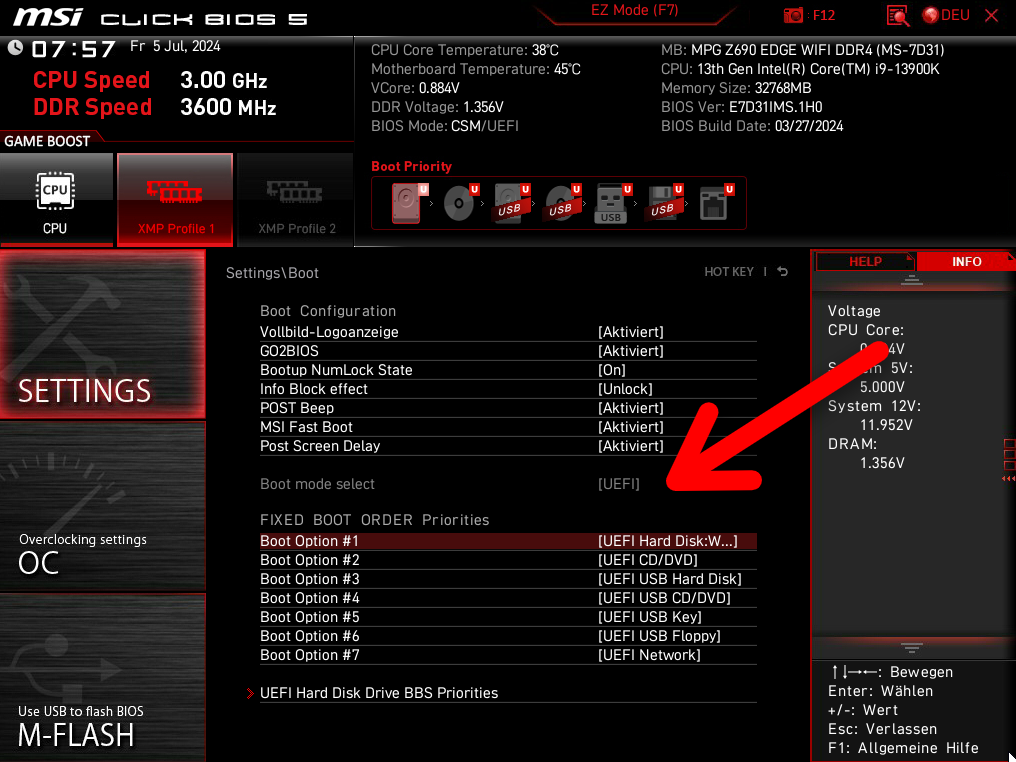Click the Settings\Boot breadcrumb path

(272, 273)
